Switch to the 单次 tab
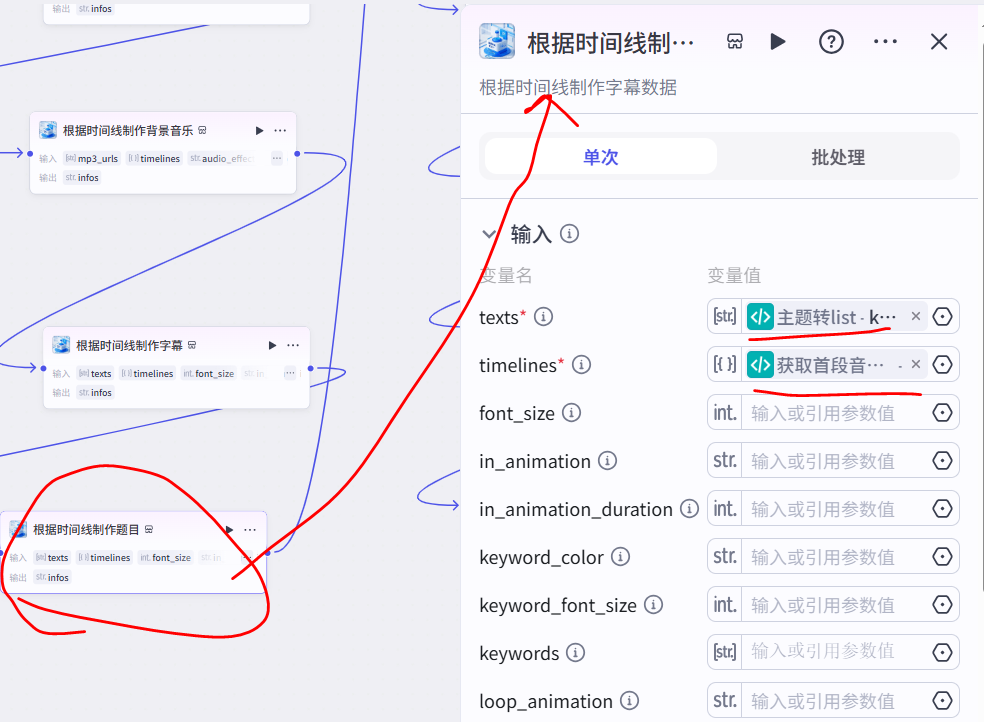The height and width of the screenshot is (722, 984). (601, 156)
